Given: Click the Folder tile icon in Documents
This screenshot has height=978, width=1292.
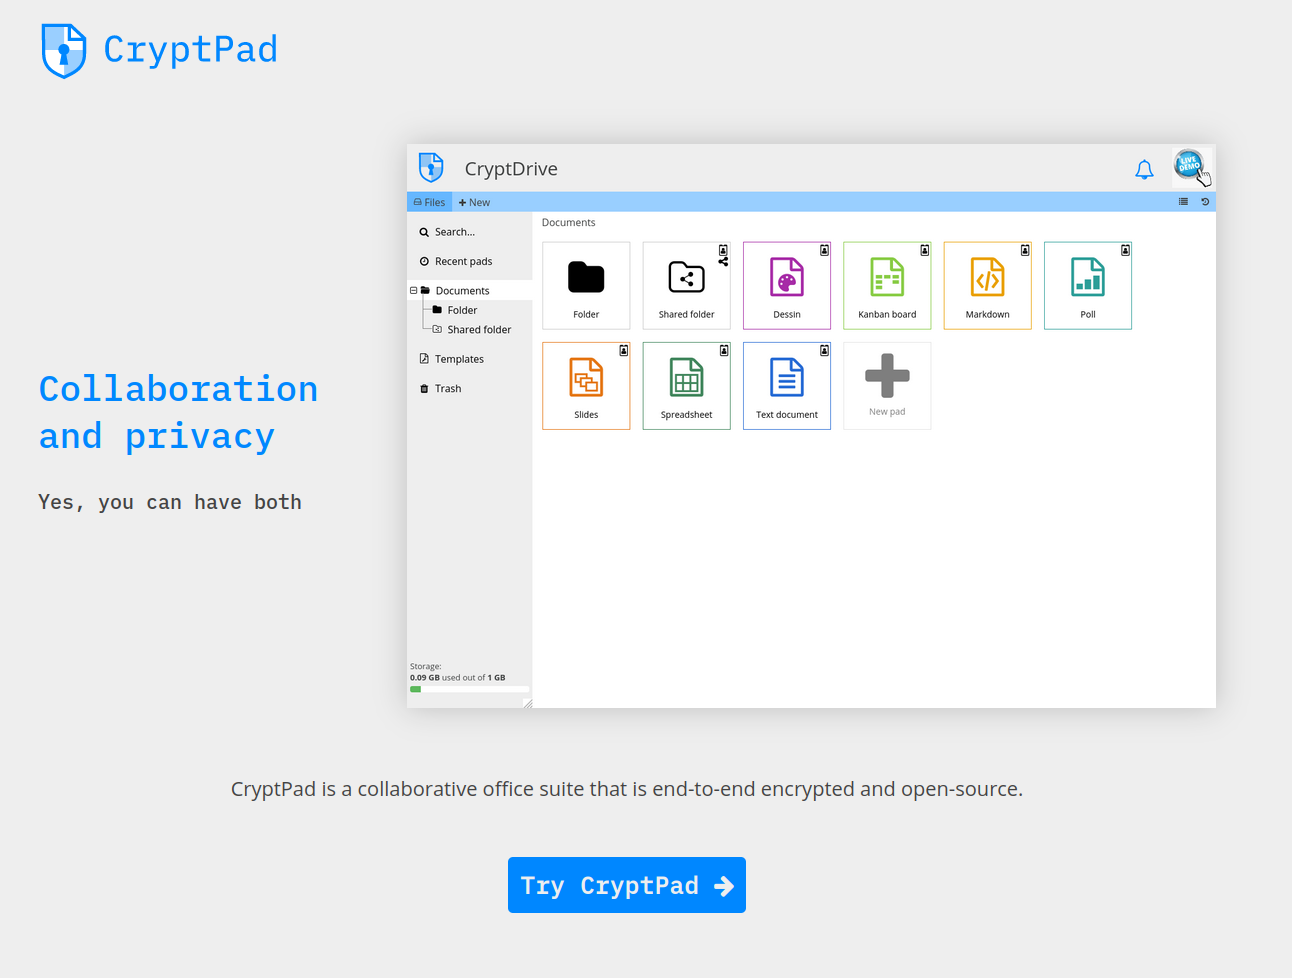Looking at the screenshot, I should click(x=586, y=277).
